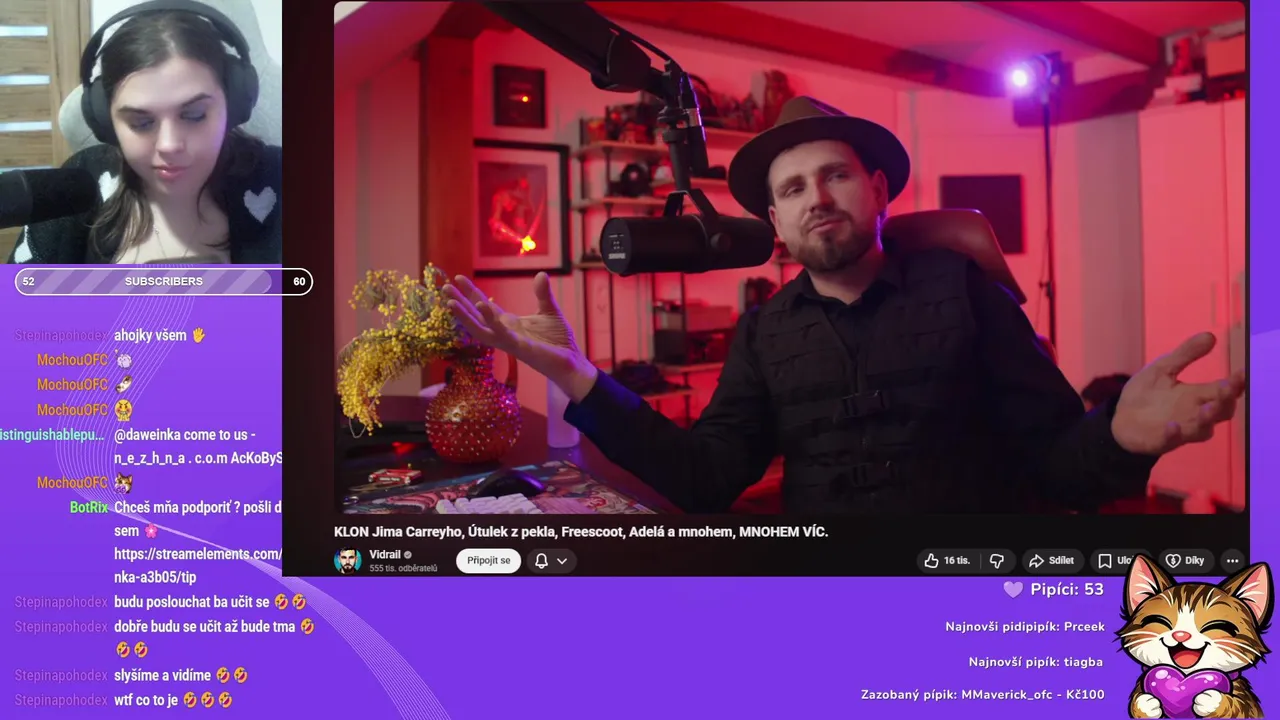Click the Díky thanks button
This screenshot has width=1280, height=720.
click(x=1185, y=561)
